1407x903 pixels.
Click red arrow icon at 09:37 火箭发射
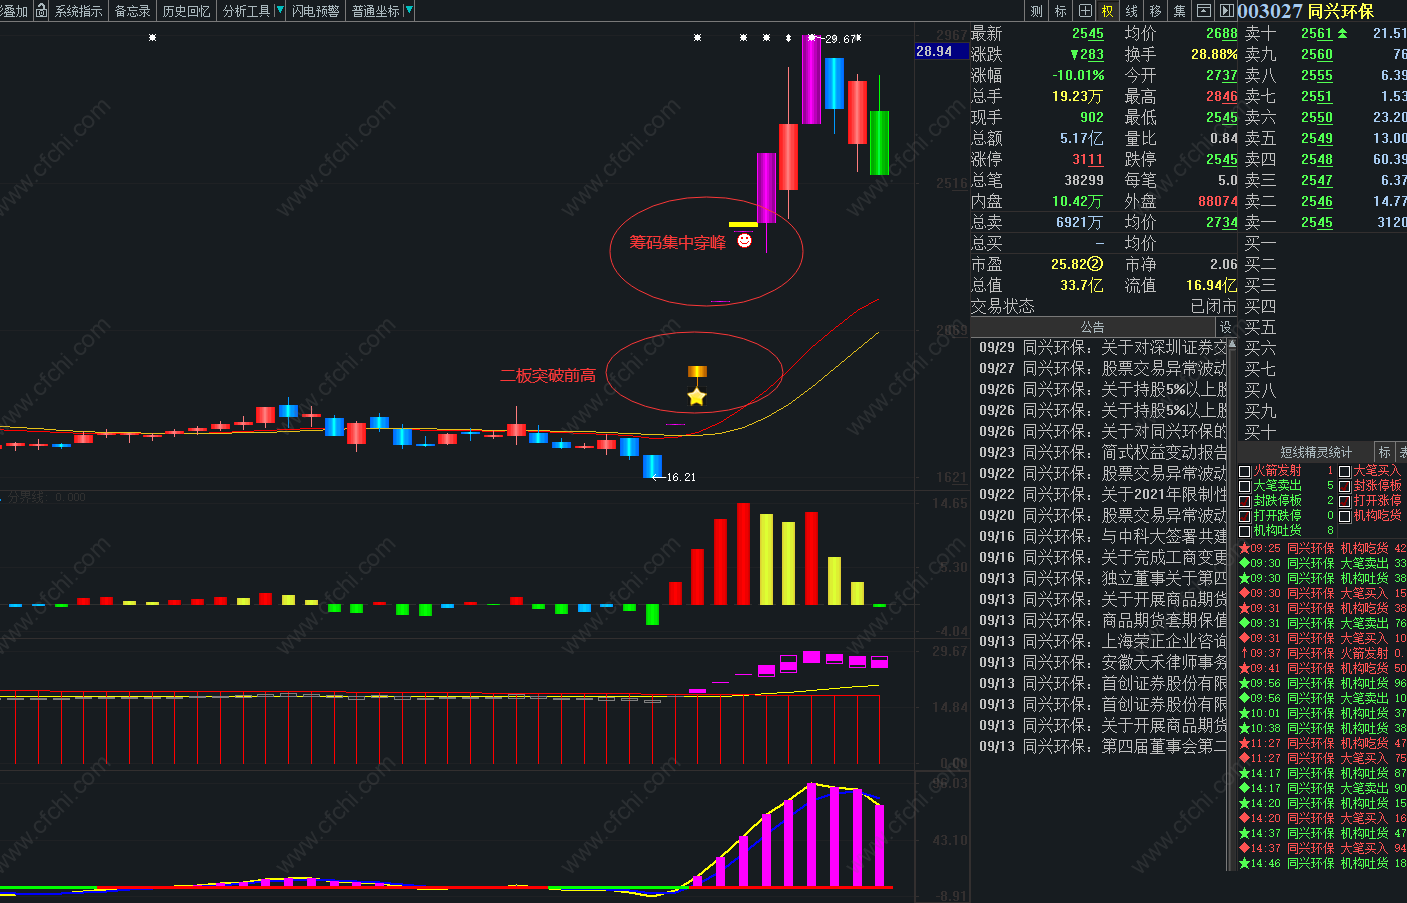point(1244,653)
